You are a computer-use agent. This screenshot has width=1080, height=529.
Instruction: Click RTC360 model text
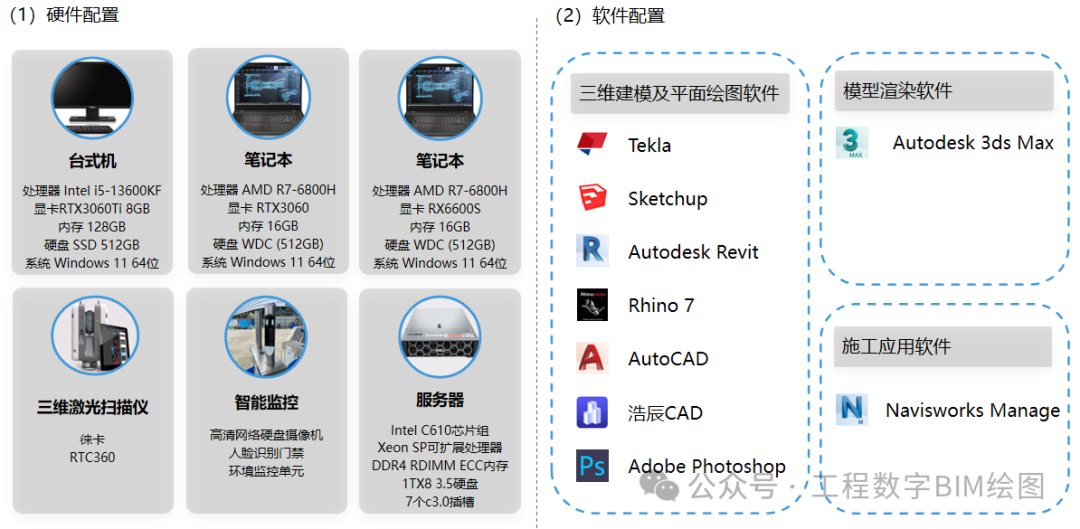tap(92, 457)
